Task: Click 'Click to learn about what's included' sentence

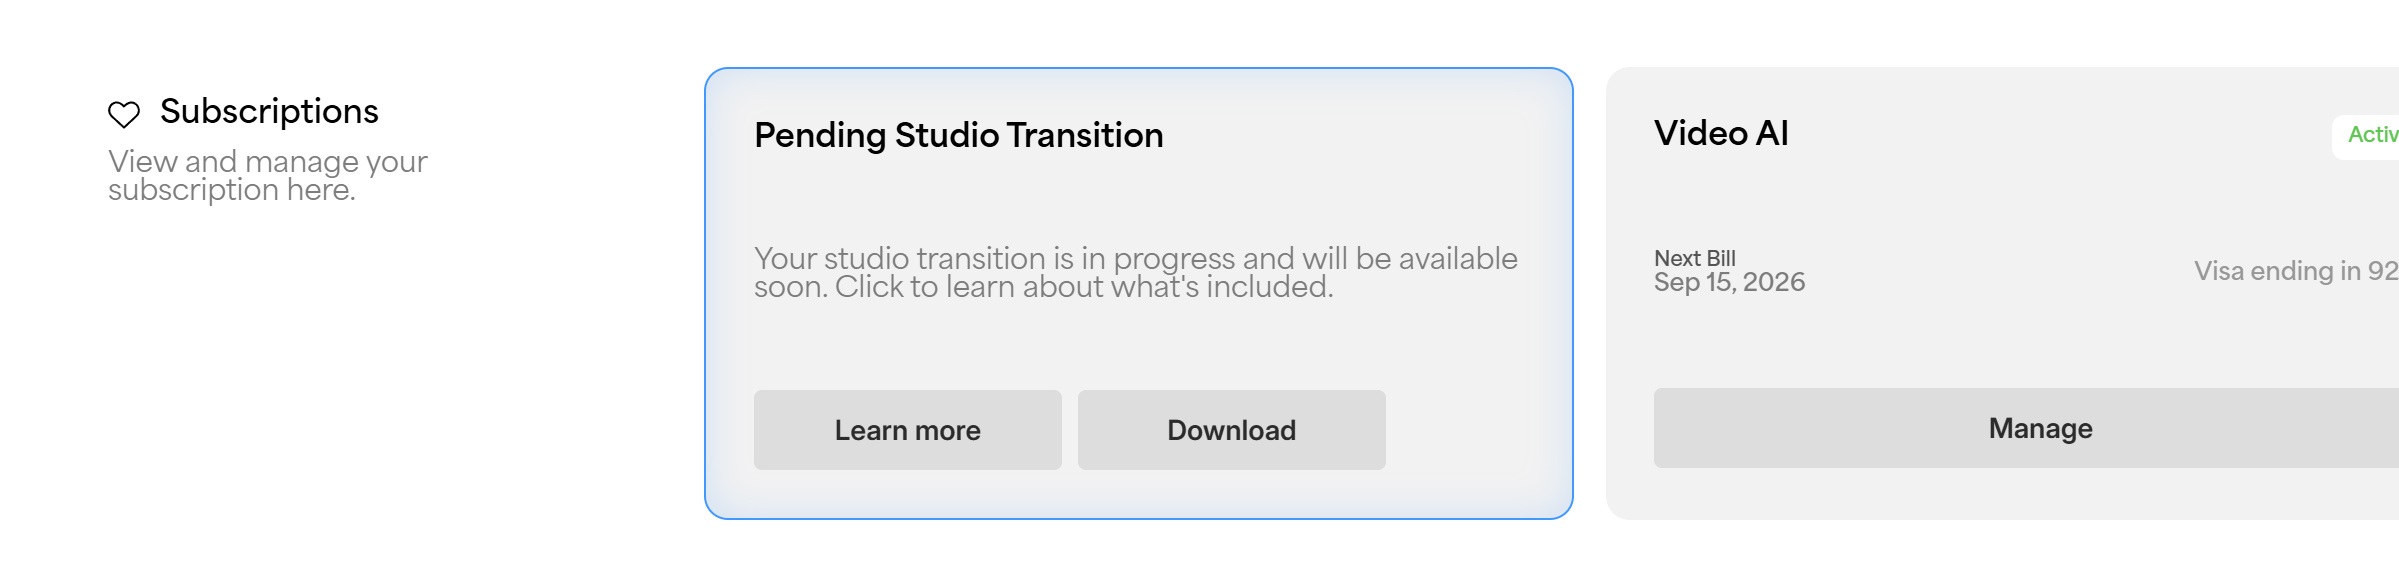Action: (1084, 287)
